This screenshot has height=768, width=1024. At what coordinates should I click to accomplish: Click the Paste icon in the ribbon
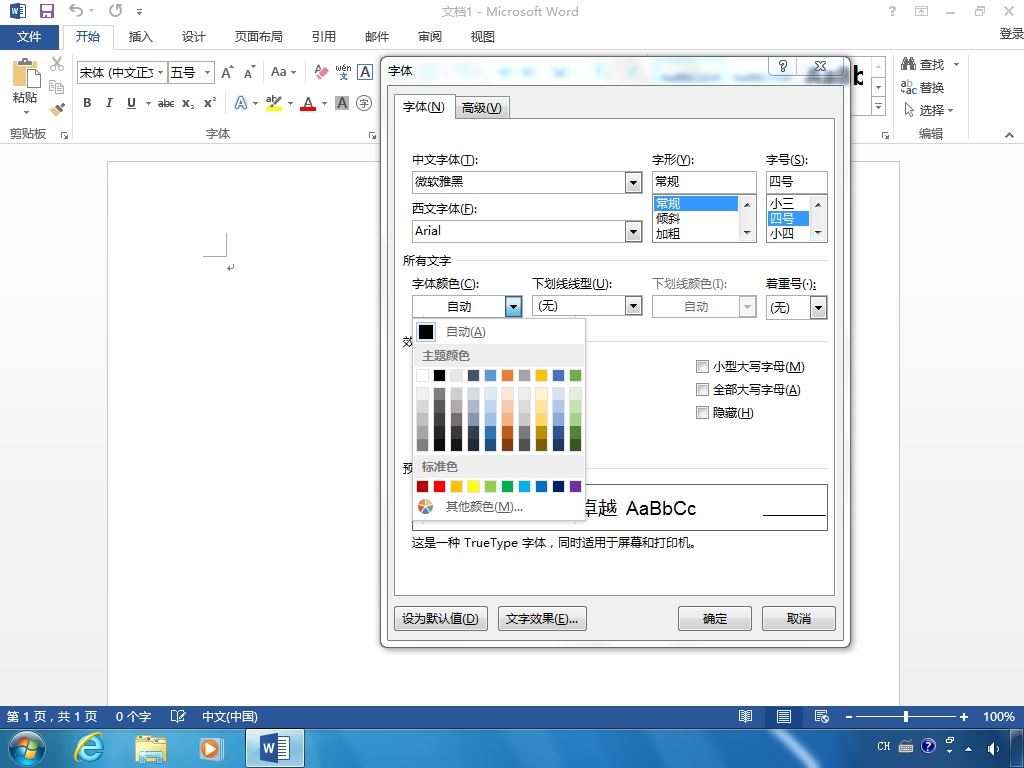tap(25, 73)
